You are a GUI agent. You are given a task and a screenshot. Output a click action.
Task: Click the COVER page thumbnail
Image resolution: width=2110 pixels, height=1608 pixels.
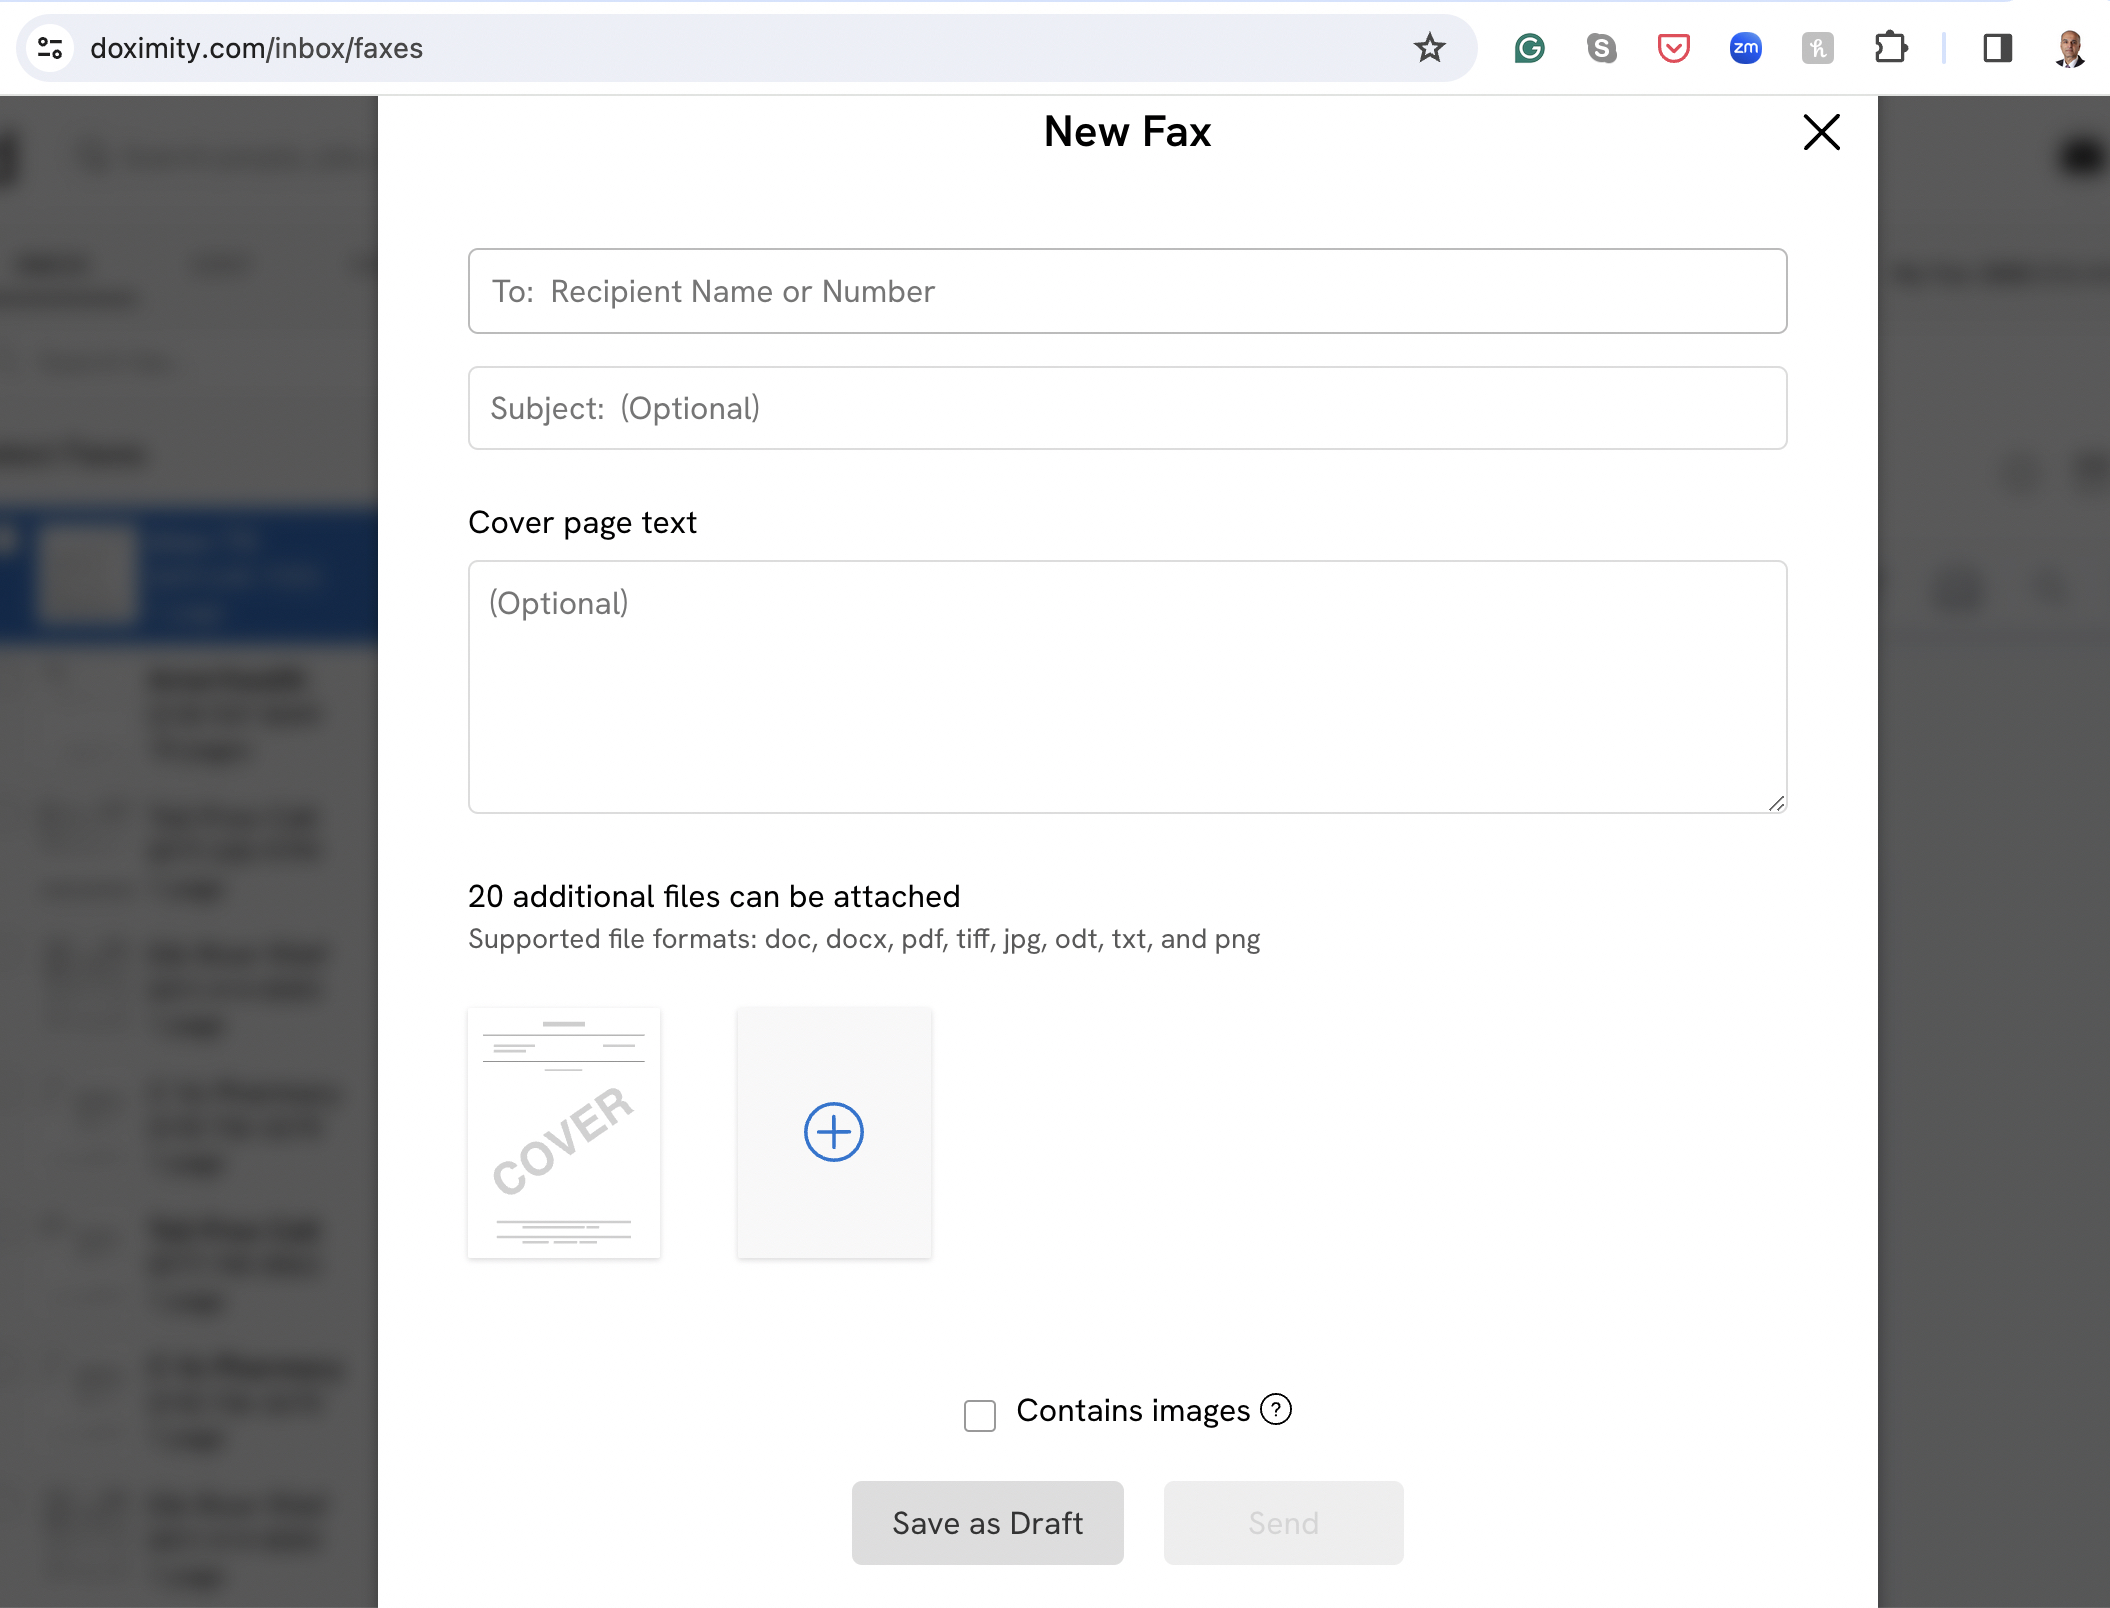(x=563, y=1131)
